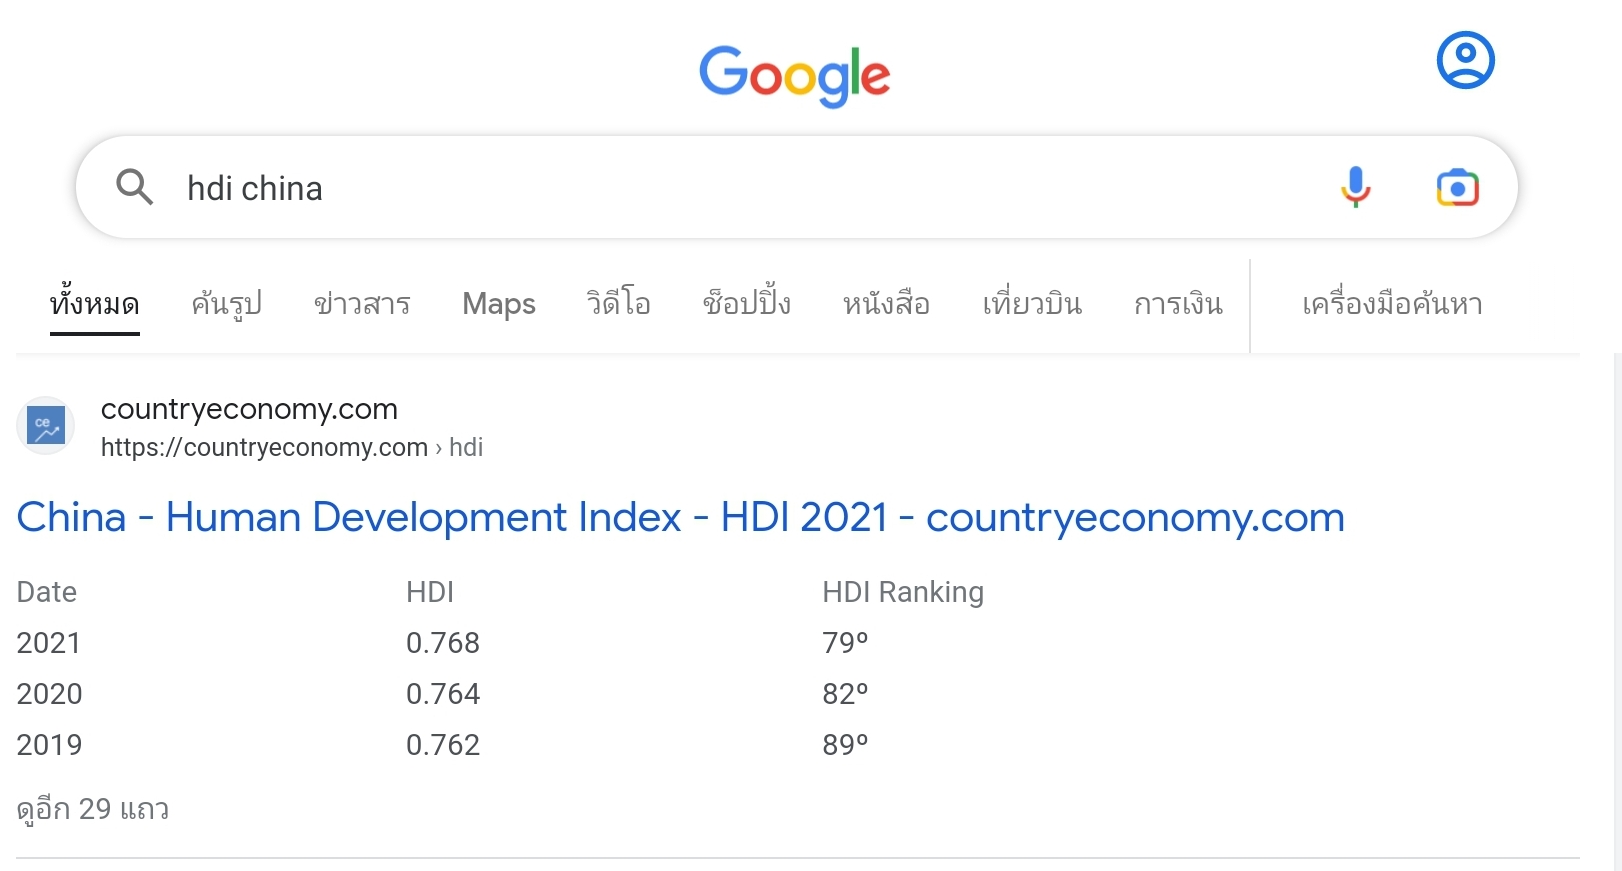Image resolution: width=1622 pixels, height=871 pixels.
Task: Open the วิดีโอ videos tab
Action: pos(619,303)
